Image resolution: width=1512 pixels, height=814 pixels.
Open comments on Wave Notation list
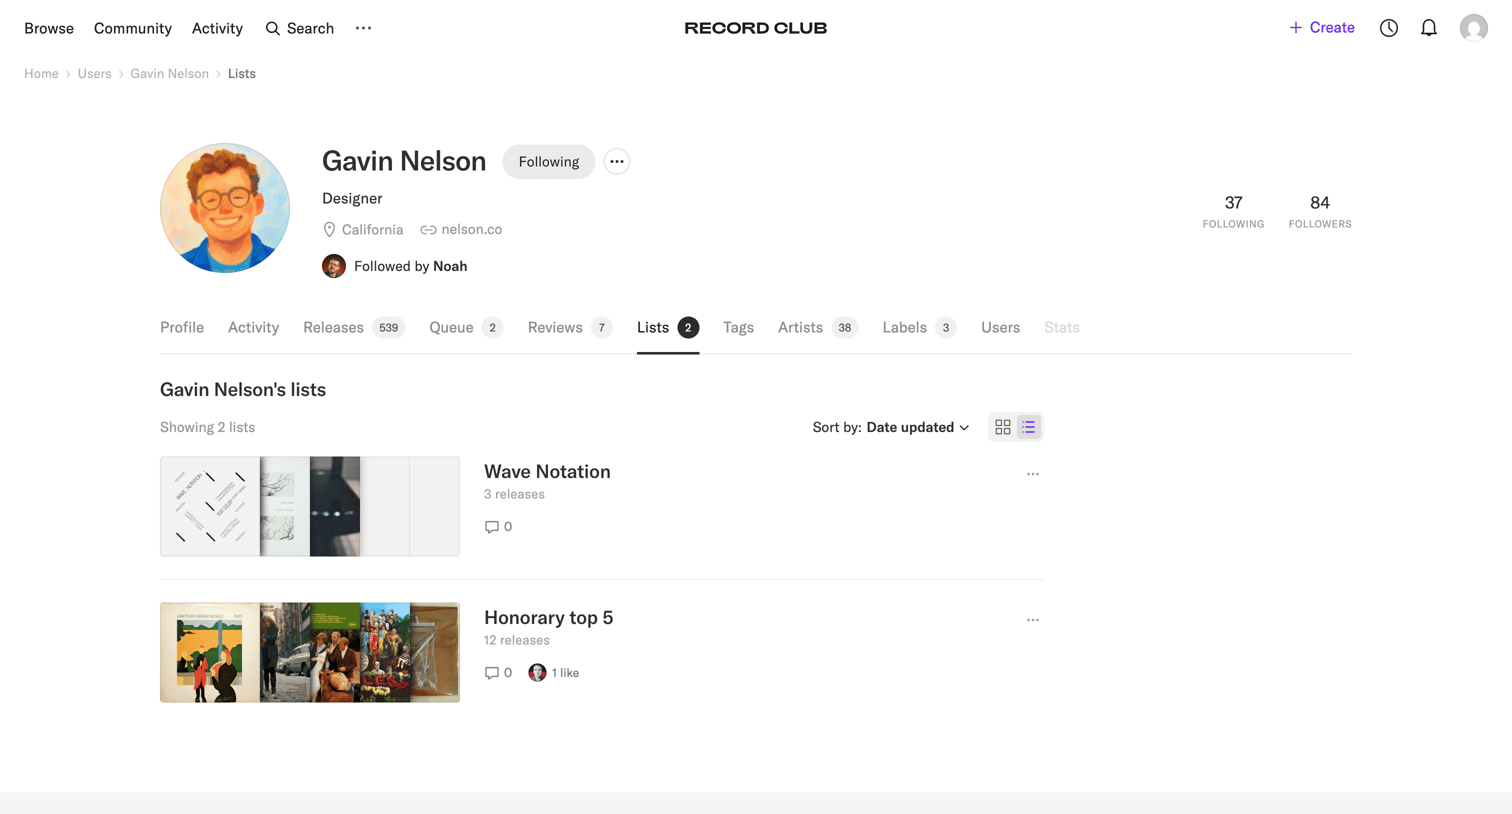[498, 527]
